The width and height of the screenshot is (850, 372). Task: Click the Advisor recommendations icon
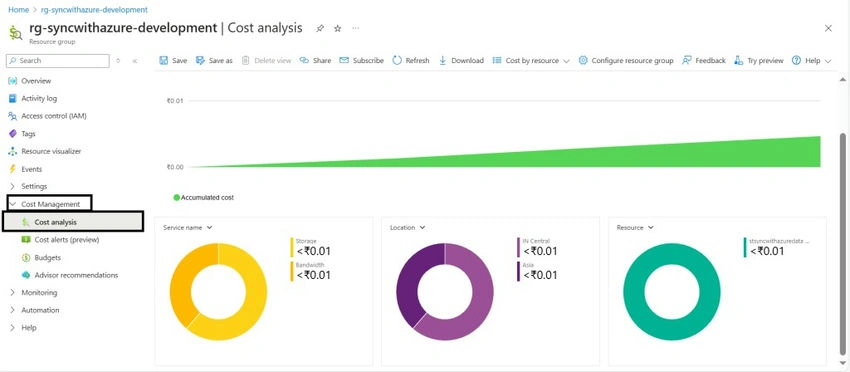pos(26,275)
